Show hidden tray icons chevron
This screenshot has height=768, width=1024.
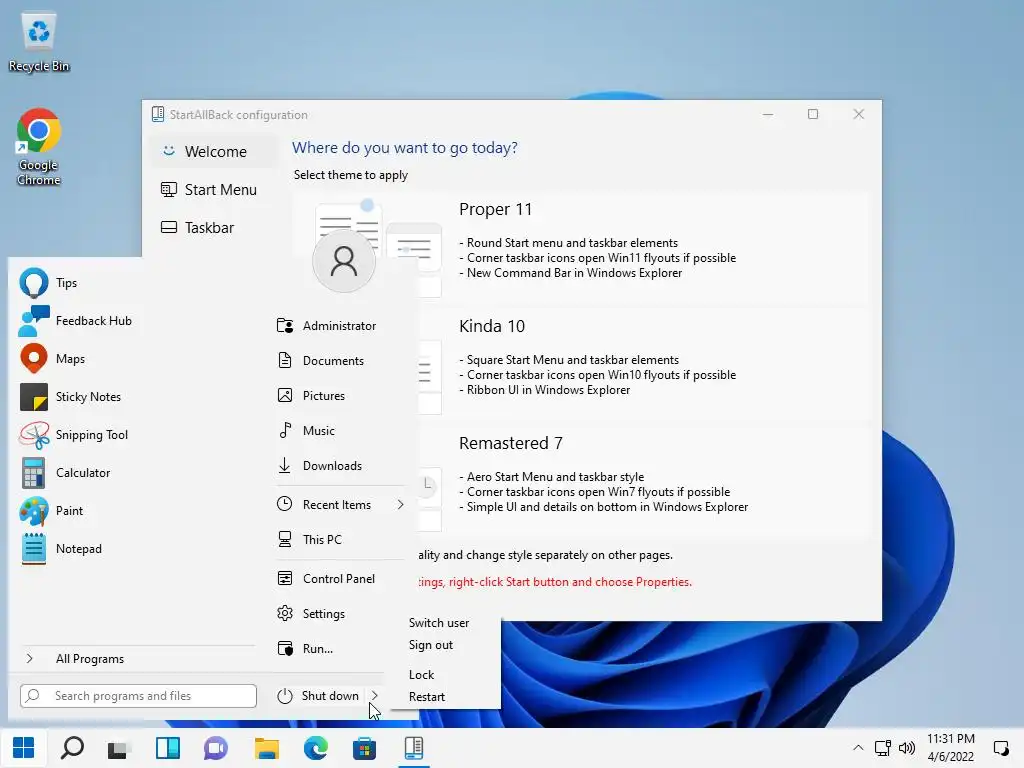coord(858,748)
